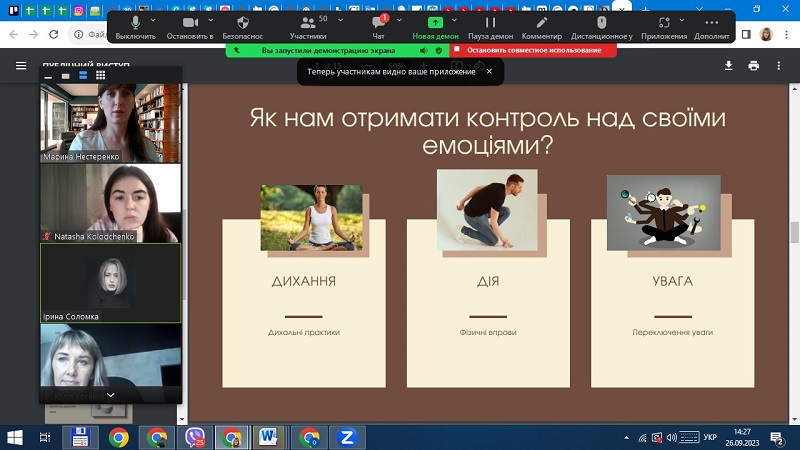Open Дополнительно more options menu
This screenshot has height=450, width=800.
tap(711, 28)
